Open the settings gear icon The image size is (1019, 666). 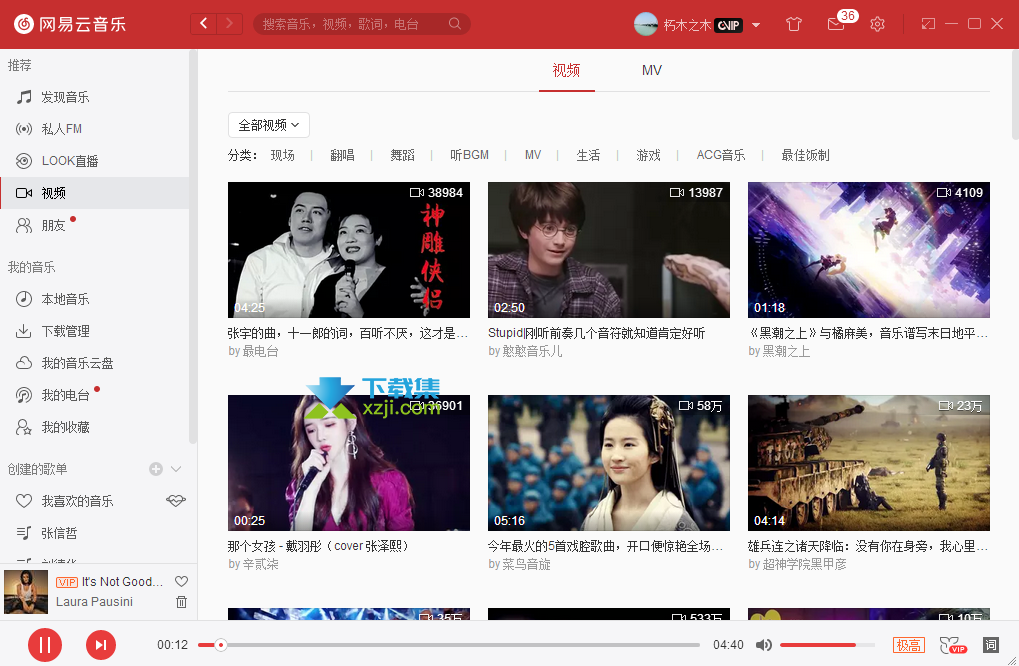click(877, 24)
